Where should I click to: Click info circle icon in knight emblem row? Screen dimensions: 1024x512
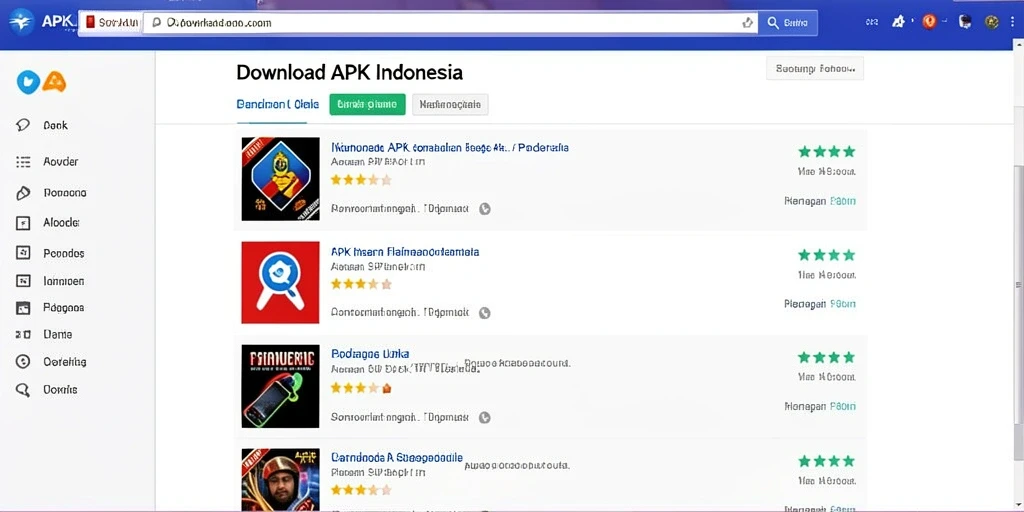tap(485, 209)
